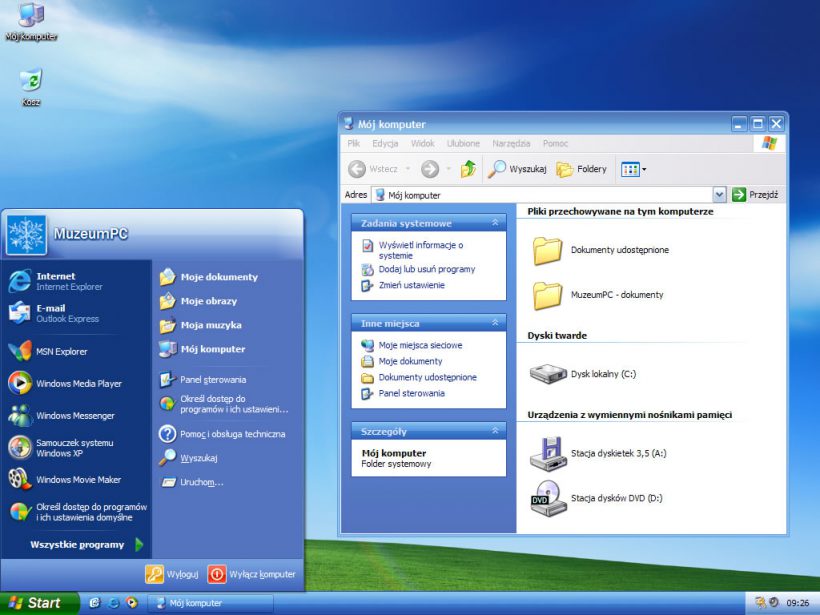The image size is (820, 615).
Task: Open Windows Movie Maker from Start menu
Action: click(78, 479)
